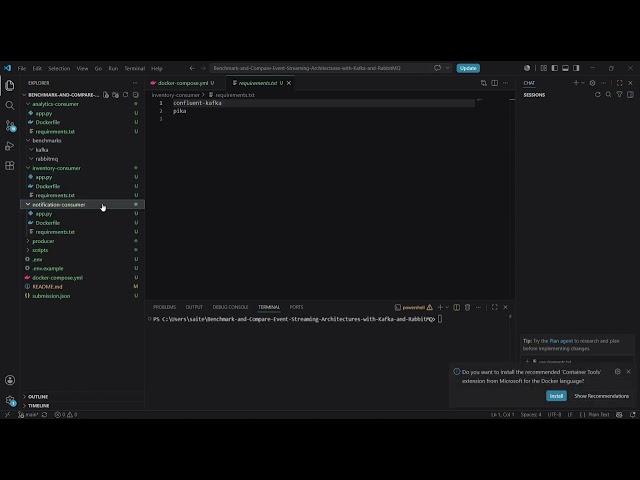Open Explorer Views and More Actions ellipsis
640x480 pixels.
click(x=135, y=83)
